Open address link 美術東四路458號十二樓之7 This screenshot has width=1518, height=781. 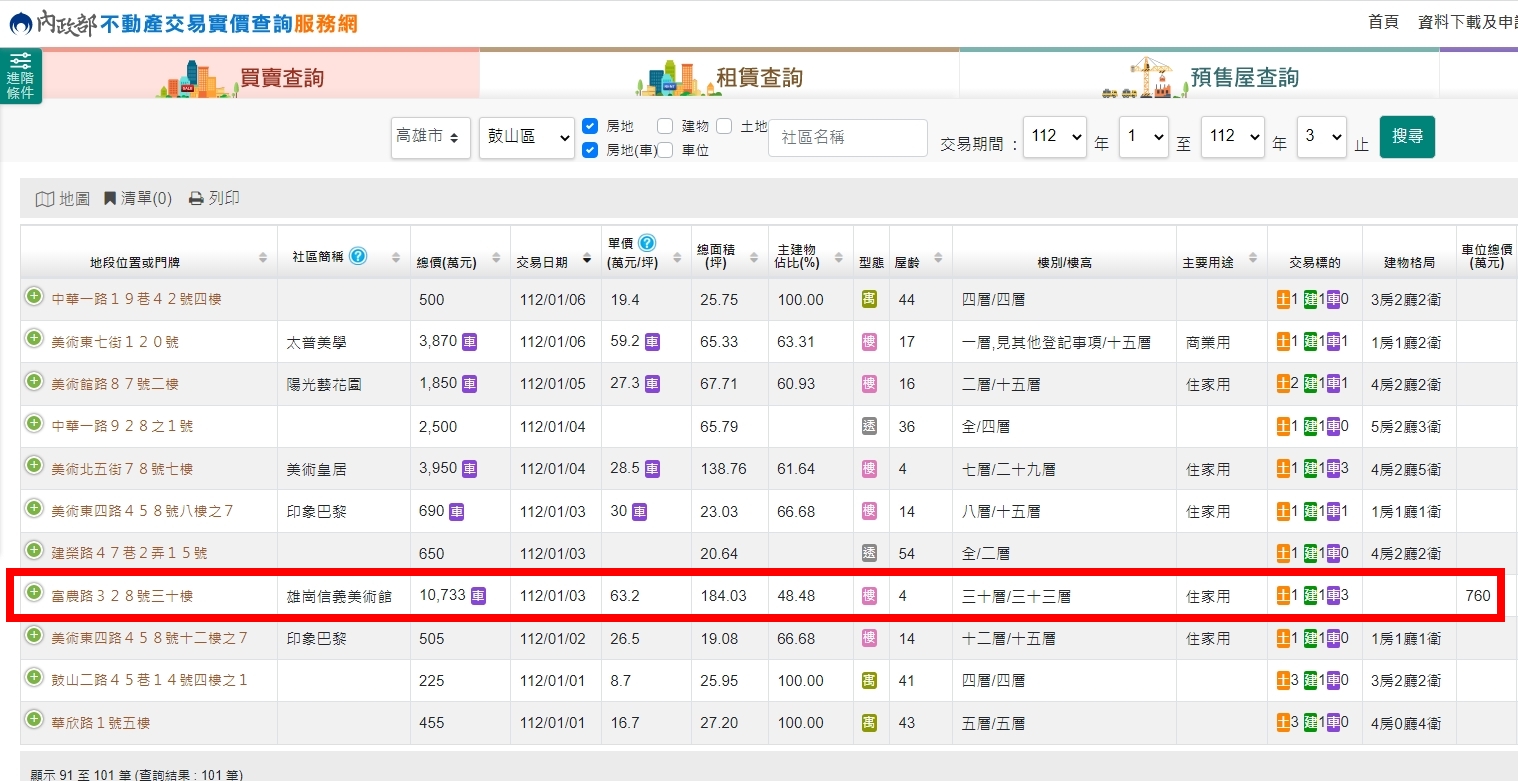pos(150,638)
